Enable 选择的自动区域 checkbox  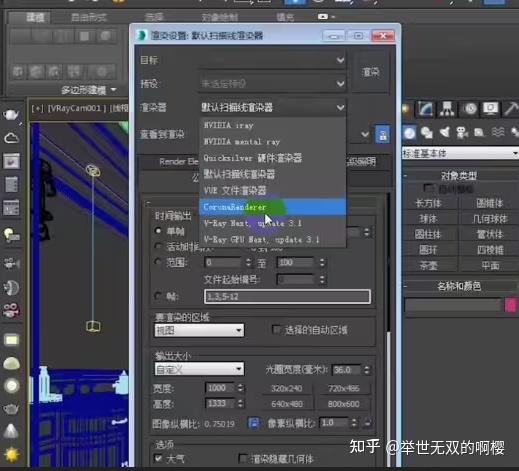276,330
